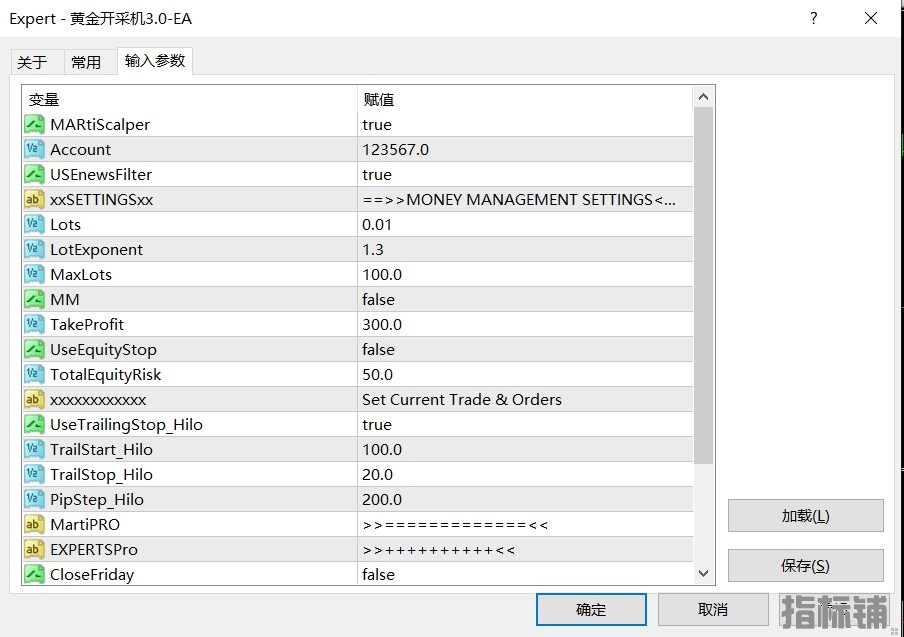
Task: Click the 加载(L) load button
Action: pos(805,515)
